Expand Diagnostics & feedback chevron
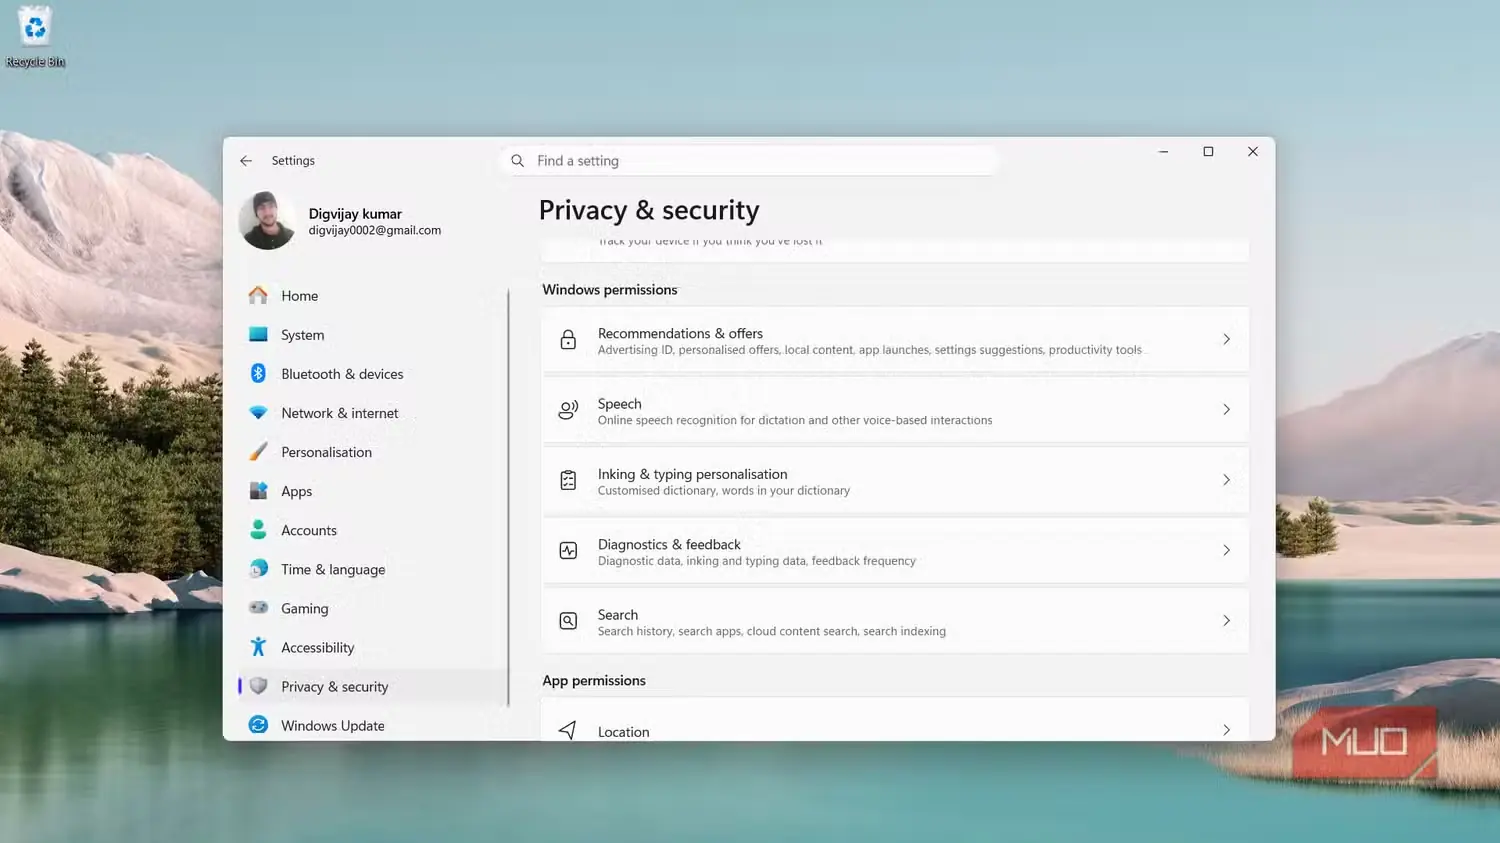This screenshot has width=1500, height=843. (x=1226, y=550)
